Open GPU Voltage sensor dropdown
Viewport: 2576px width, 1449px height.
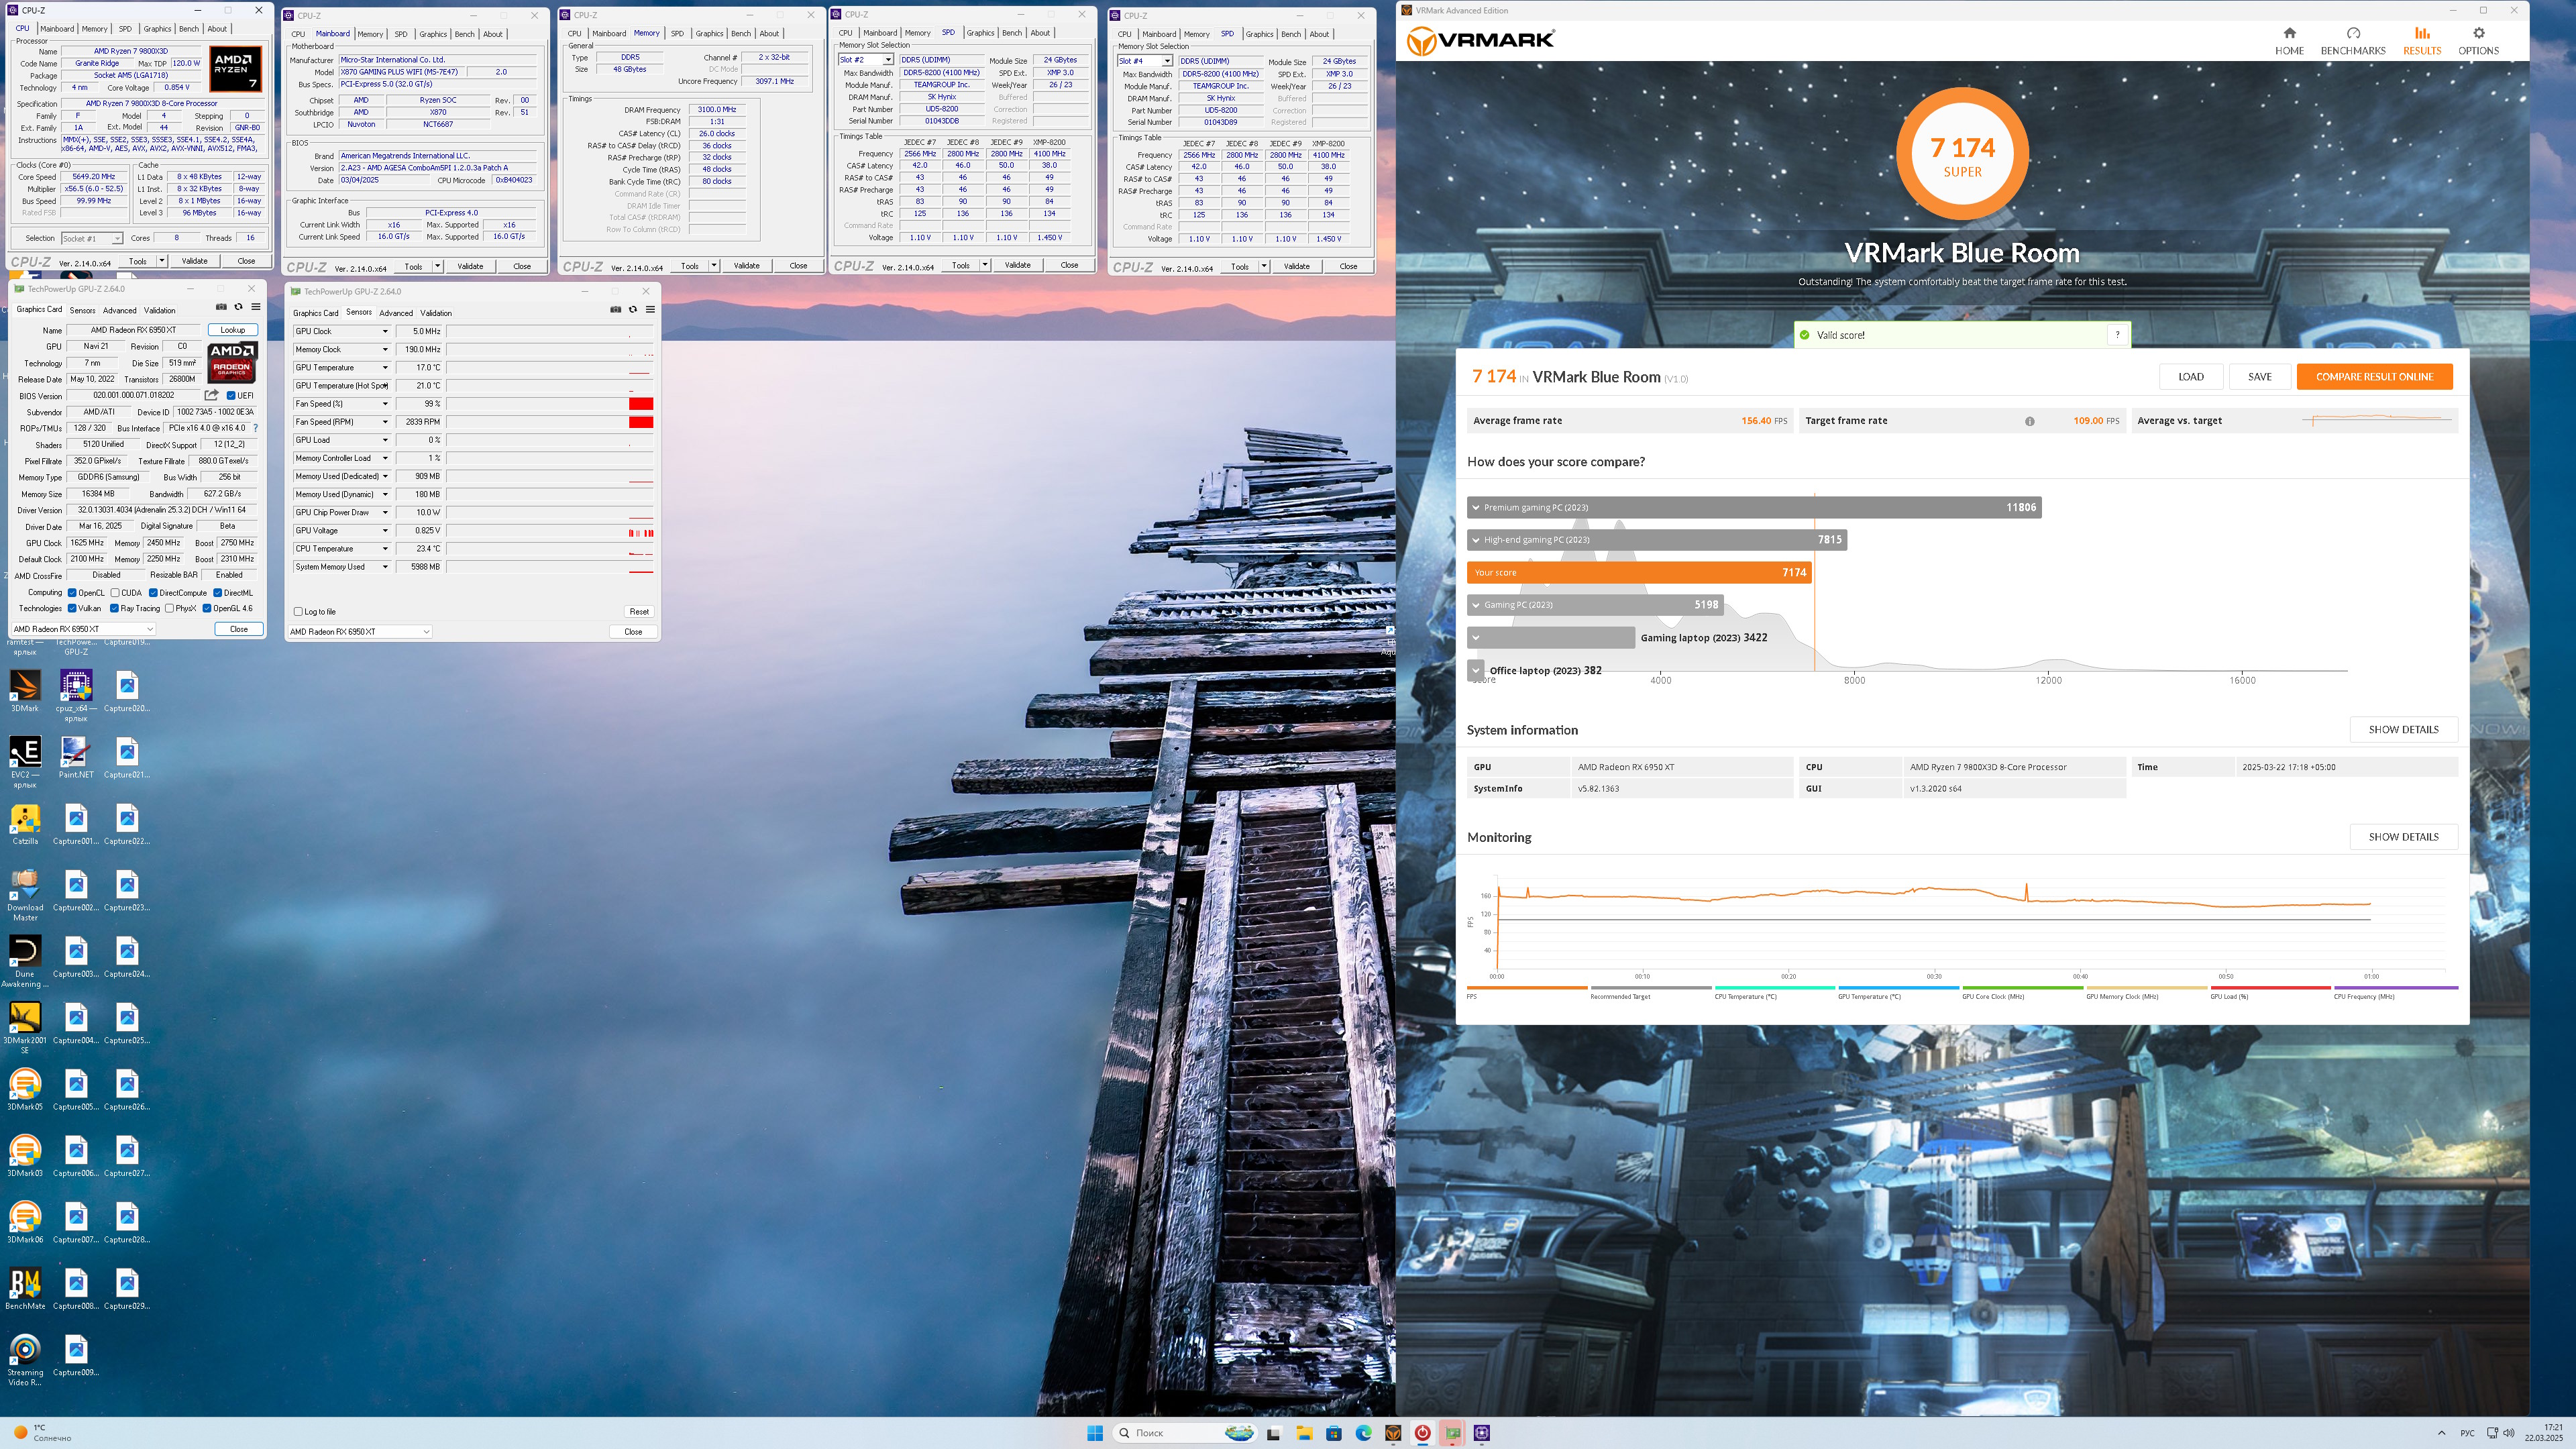pos(385,531)
